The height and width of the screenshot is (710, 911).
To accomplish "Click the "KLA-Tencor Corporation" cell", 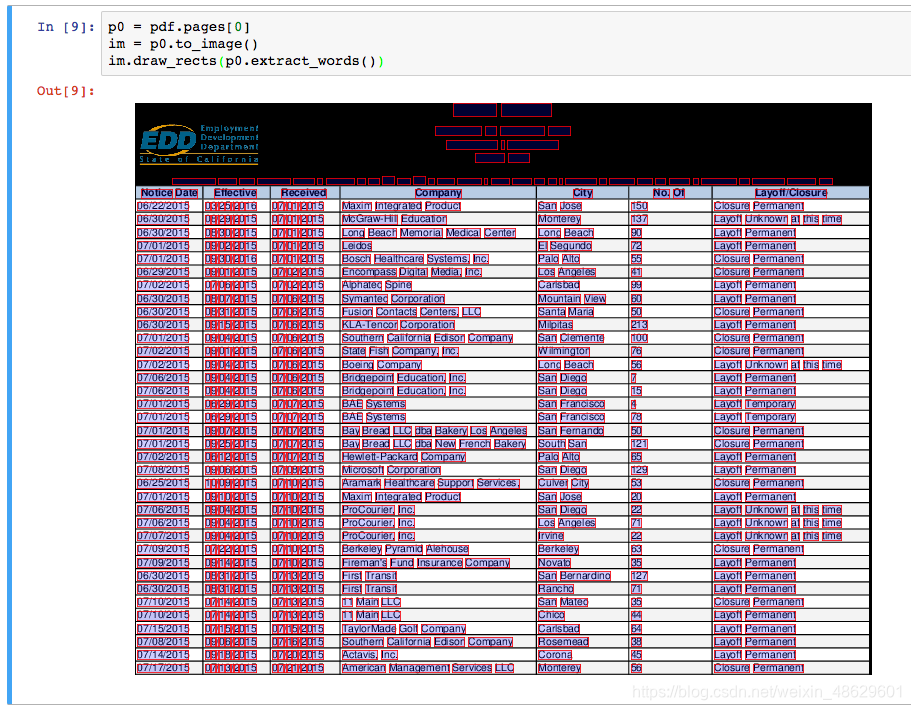I will click(398, 325).
